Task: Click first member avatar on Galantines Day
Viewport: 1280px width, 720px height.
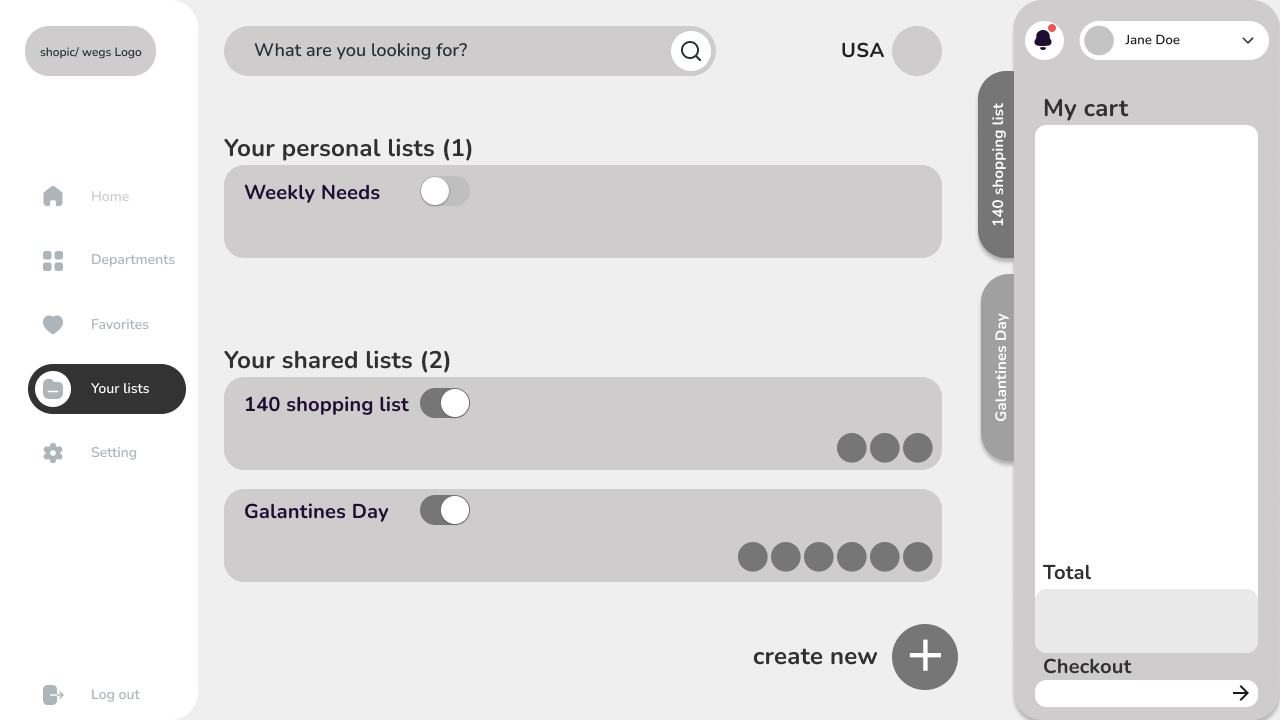Action: (x=753, y=557)
